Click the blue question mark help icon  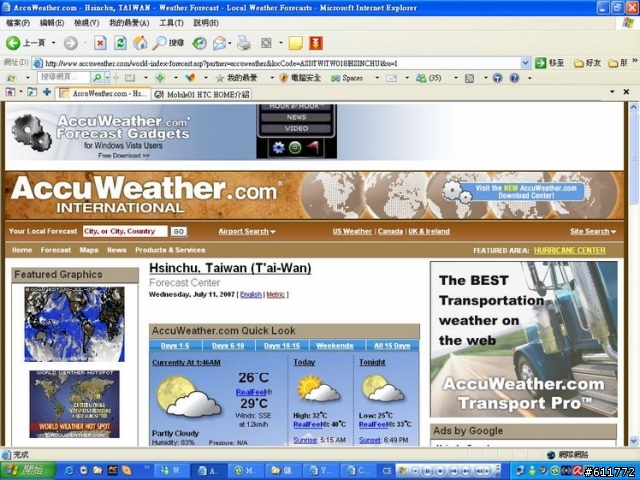514,78
